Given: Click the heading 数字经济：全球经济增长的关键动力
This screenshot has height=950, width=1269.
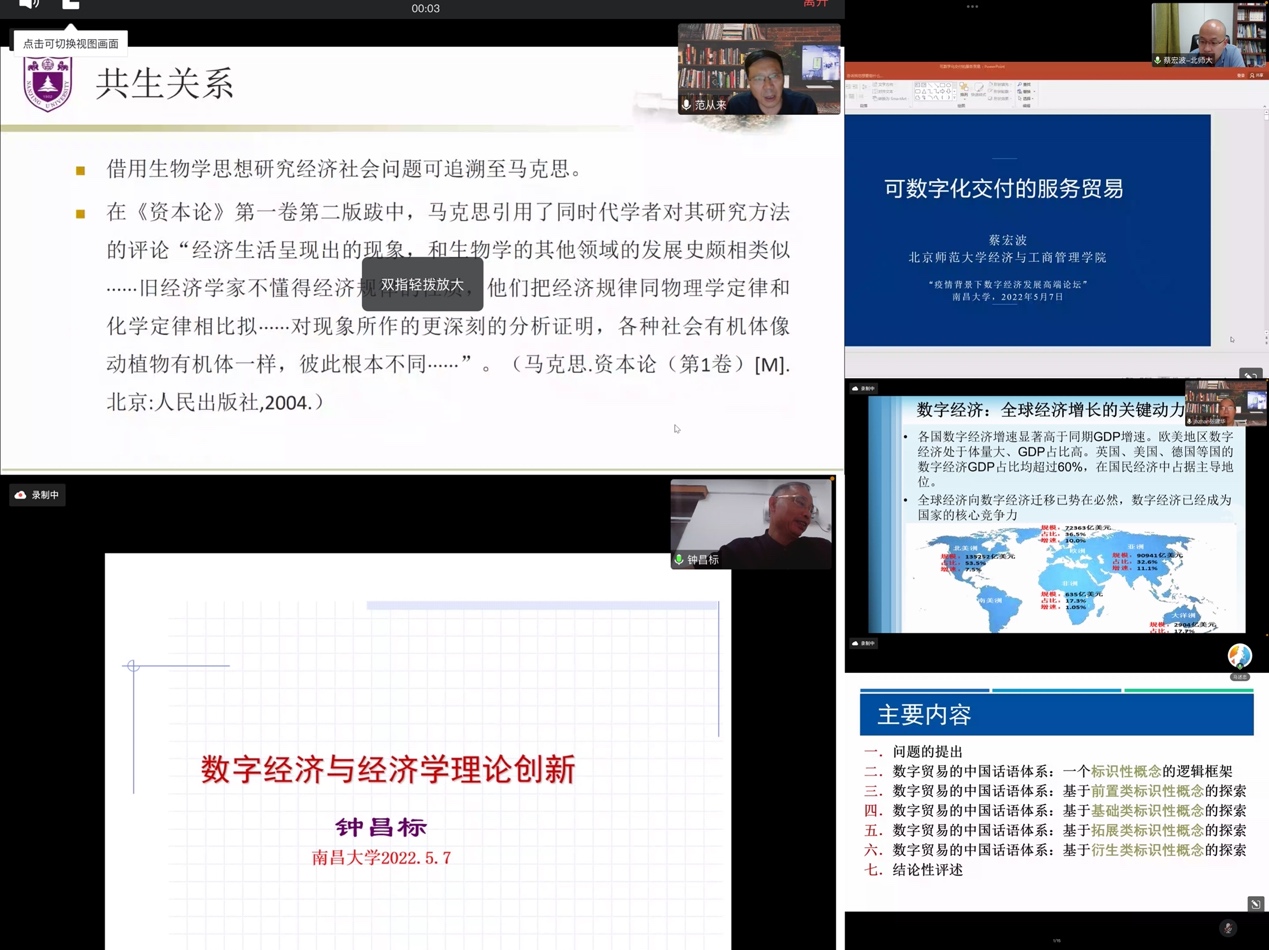Looking at the screenshot, I should tap(1050, 409).
